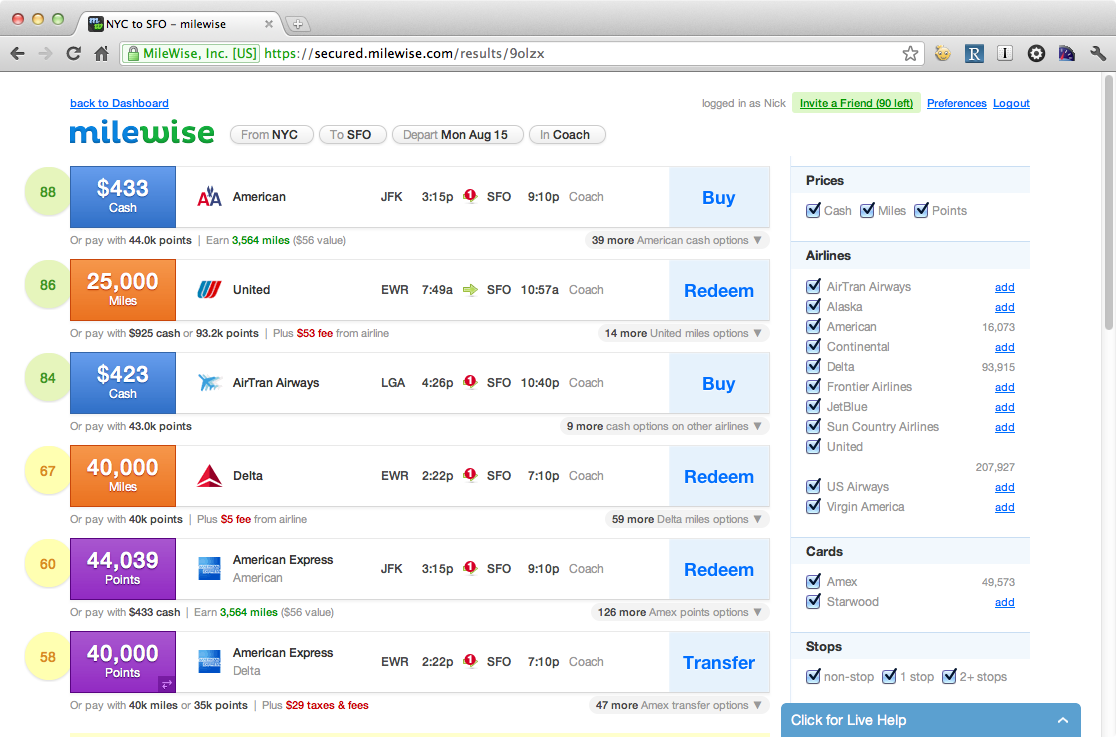
Task: Open the back to Dashboard link
Action: click(x=120, y=103)
